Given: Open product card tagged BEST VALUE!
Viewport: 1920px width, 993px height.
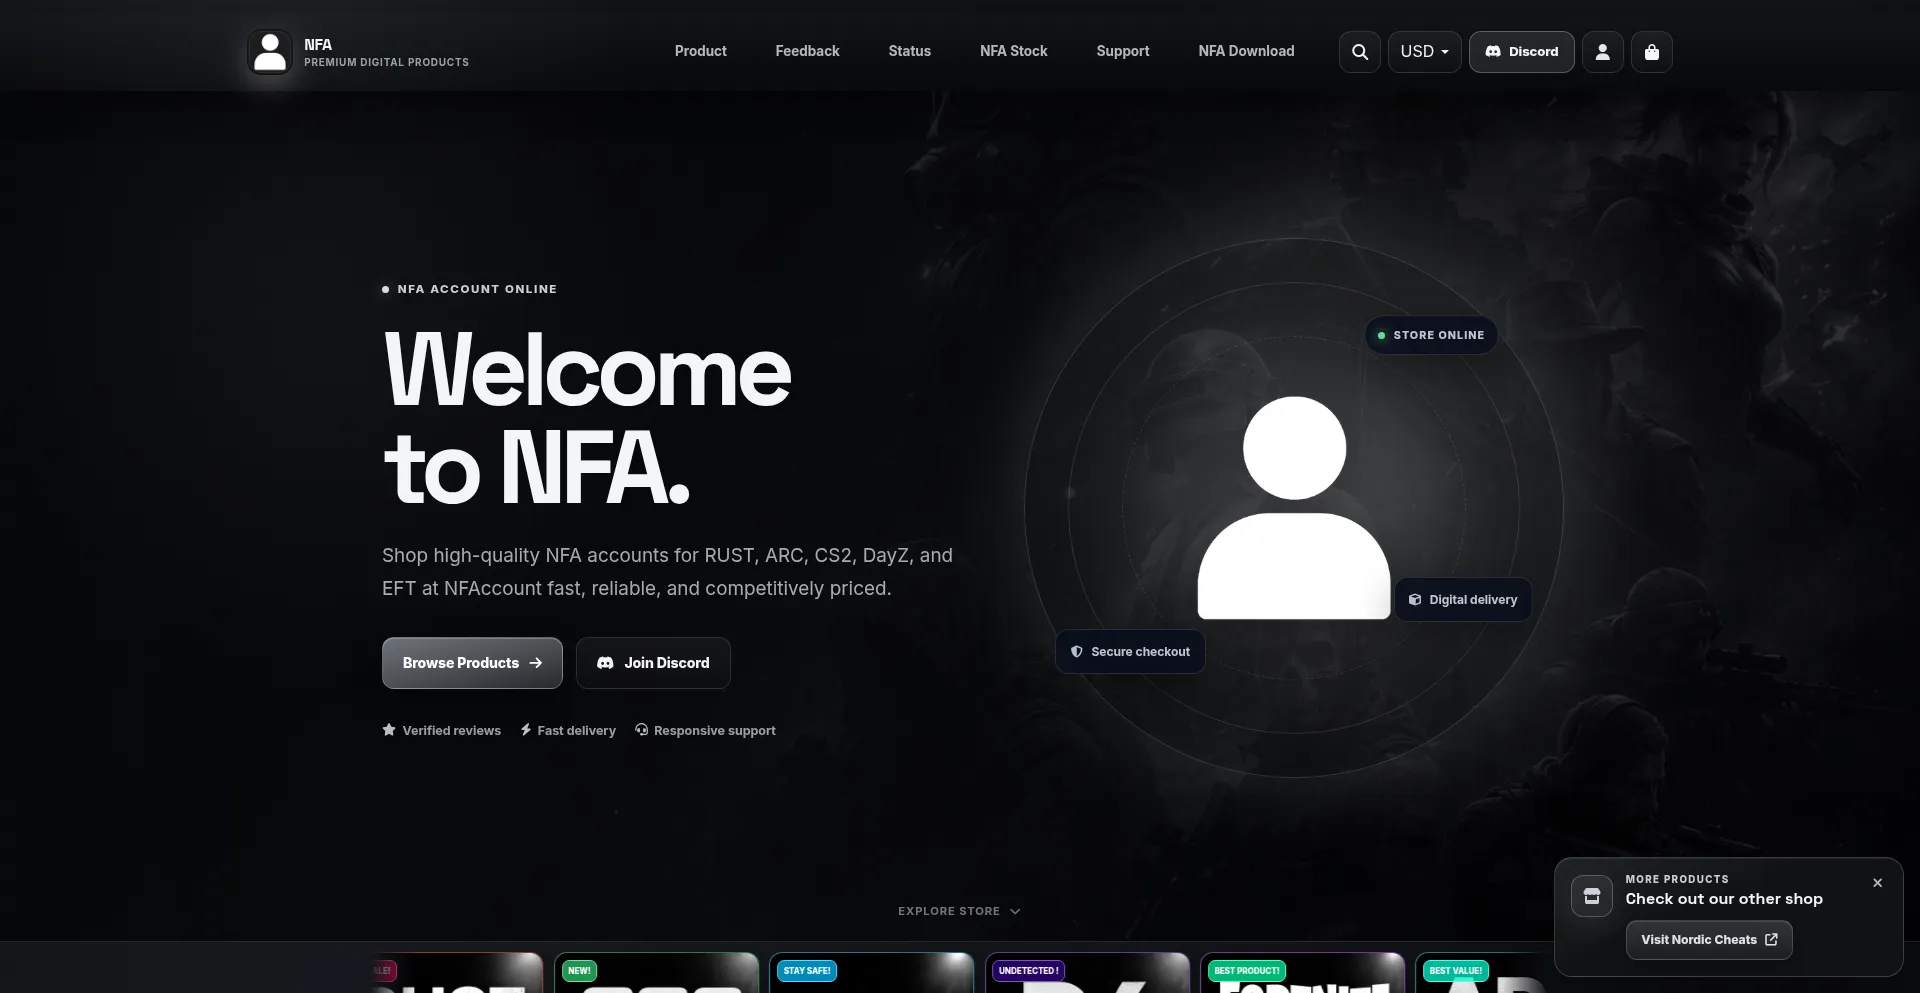Looking at the screenshot, I should [x=1484, y=973].
